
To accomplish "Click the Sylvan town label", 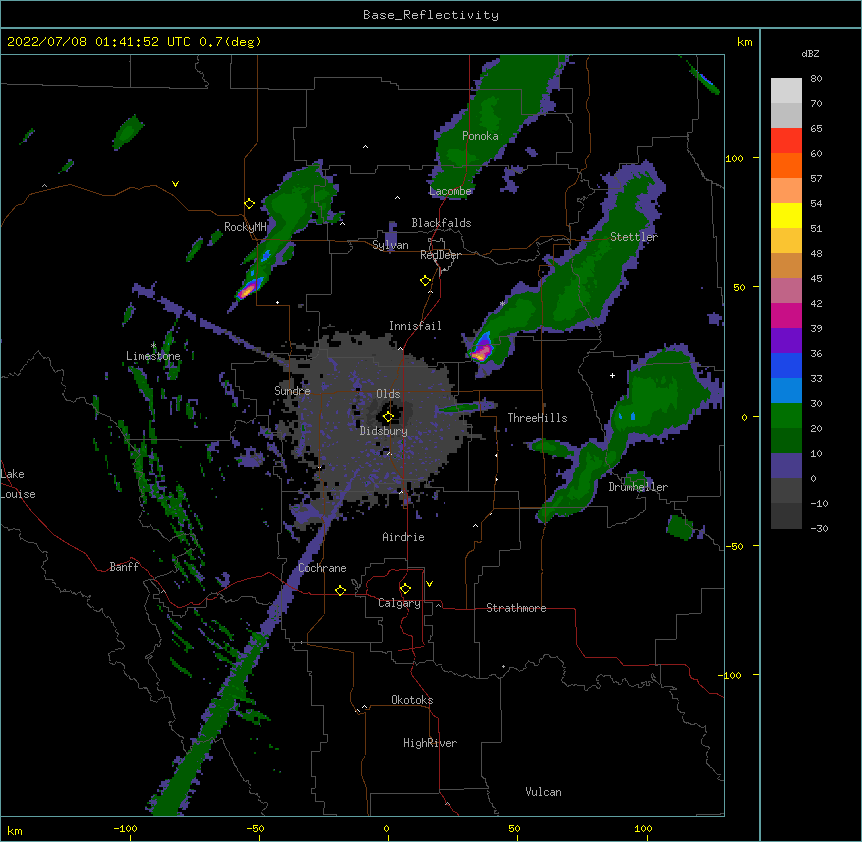I will tap(390, 245).
